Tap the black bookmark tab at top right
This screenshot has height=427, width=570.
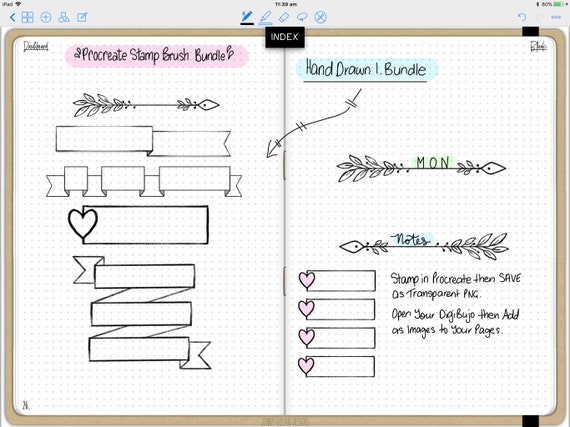point(530,32)
